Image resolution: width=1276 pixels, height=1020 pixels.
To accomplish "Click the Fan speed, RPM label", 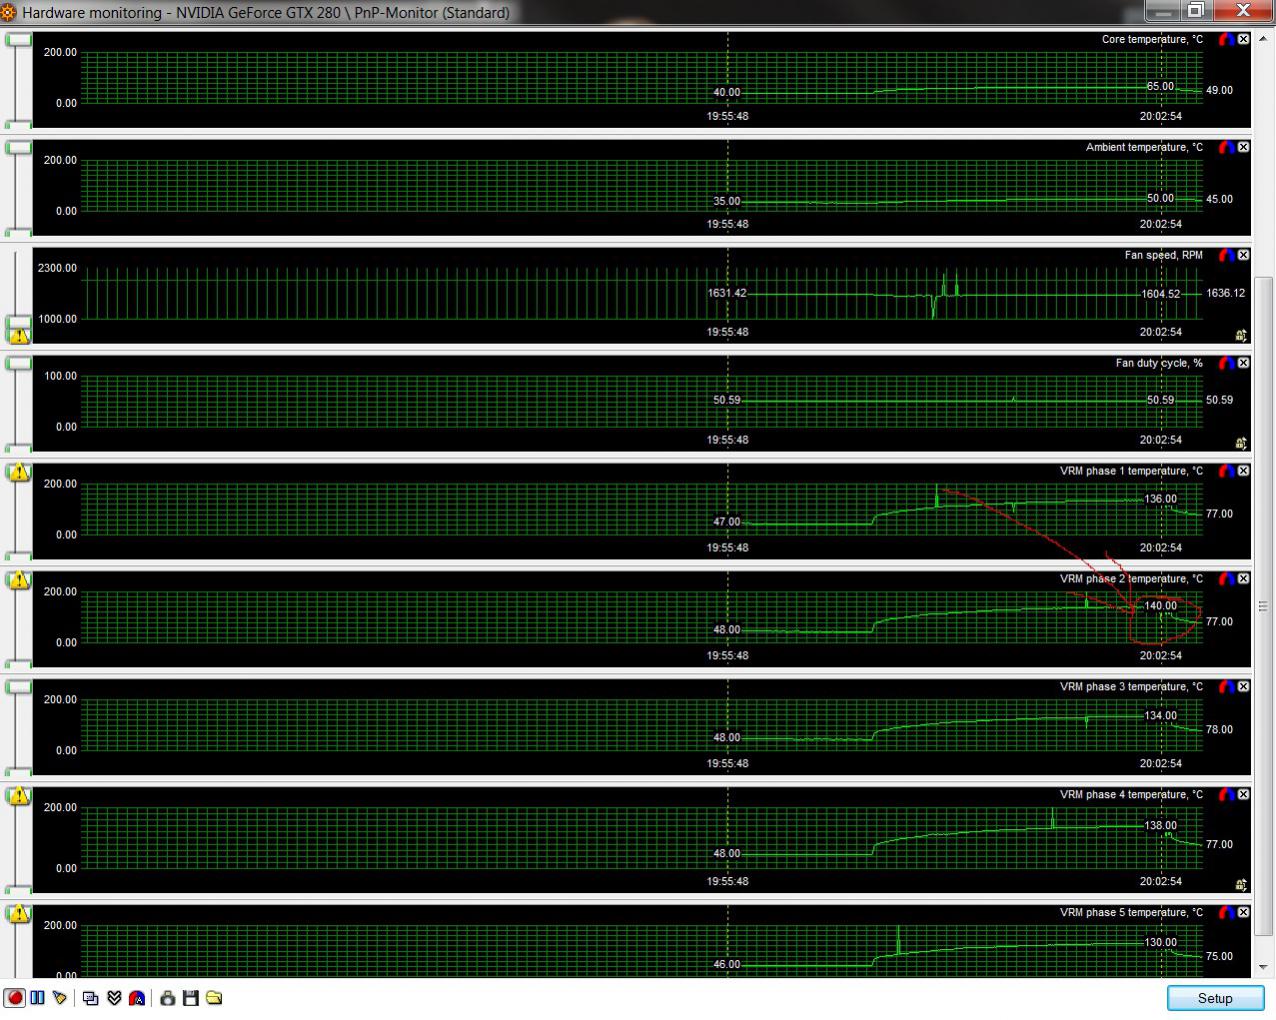I will [x=1163, y=255].
